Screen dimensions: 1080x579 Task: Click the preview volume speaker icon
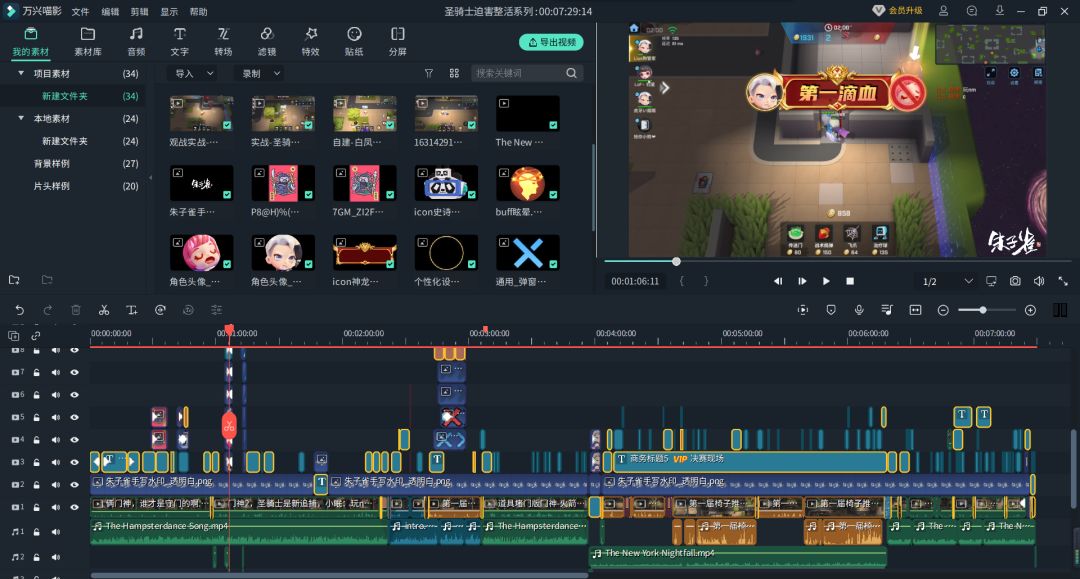pos(1039,281)
